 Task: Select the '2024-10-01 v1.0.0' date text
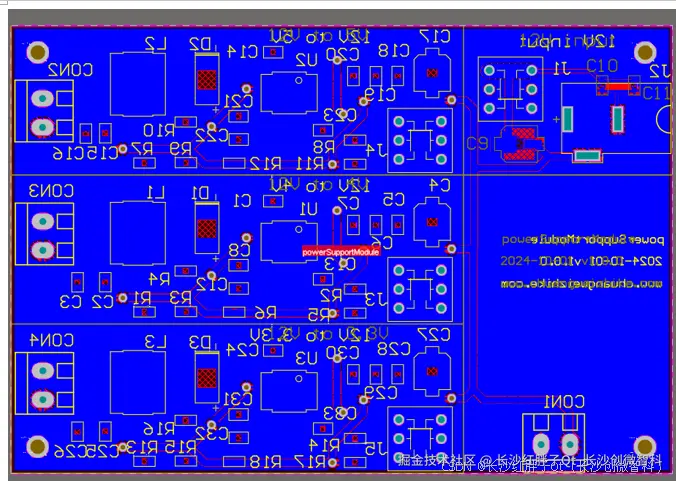pyautogui.click(x=581, y=261)
